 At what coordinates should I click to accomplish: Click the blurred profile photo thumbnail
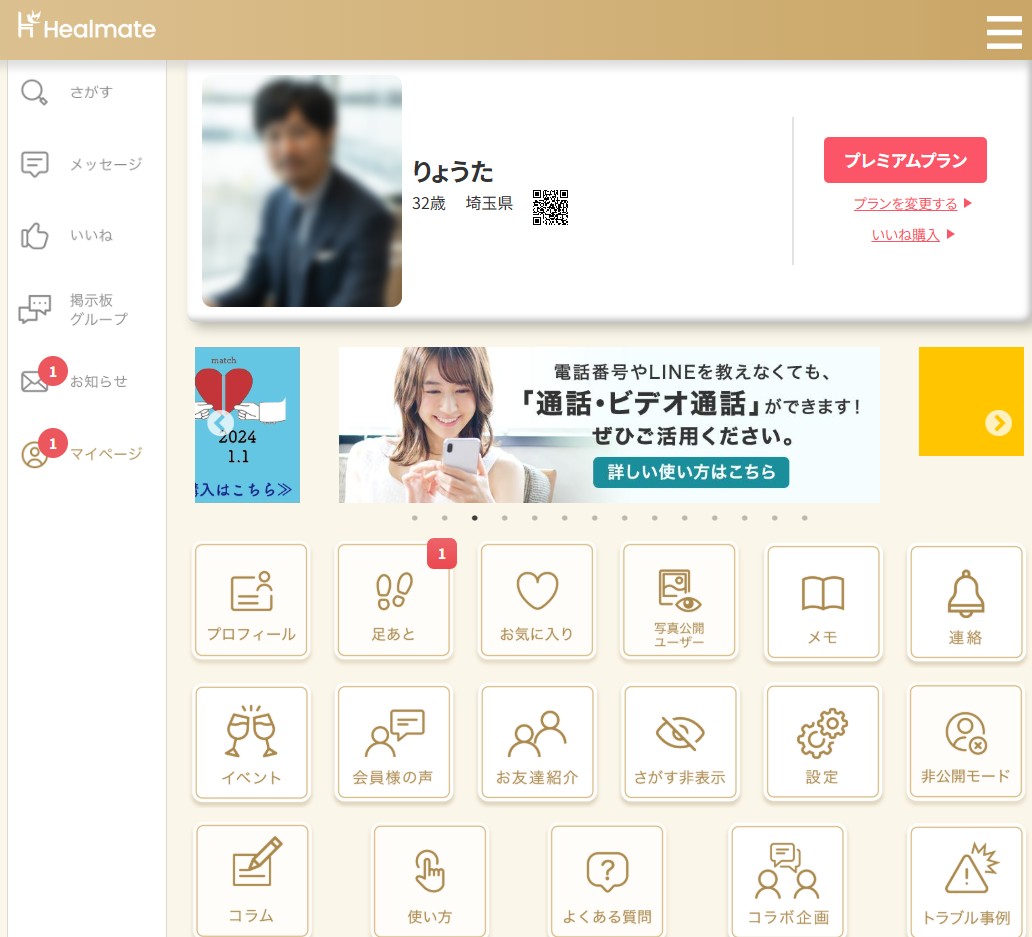coord(302,191)
